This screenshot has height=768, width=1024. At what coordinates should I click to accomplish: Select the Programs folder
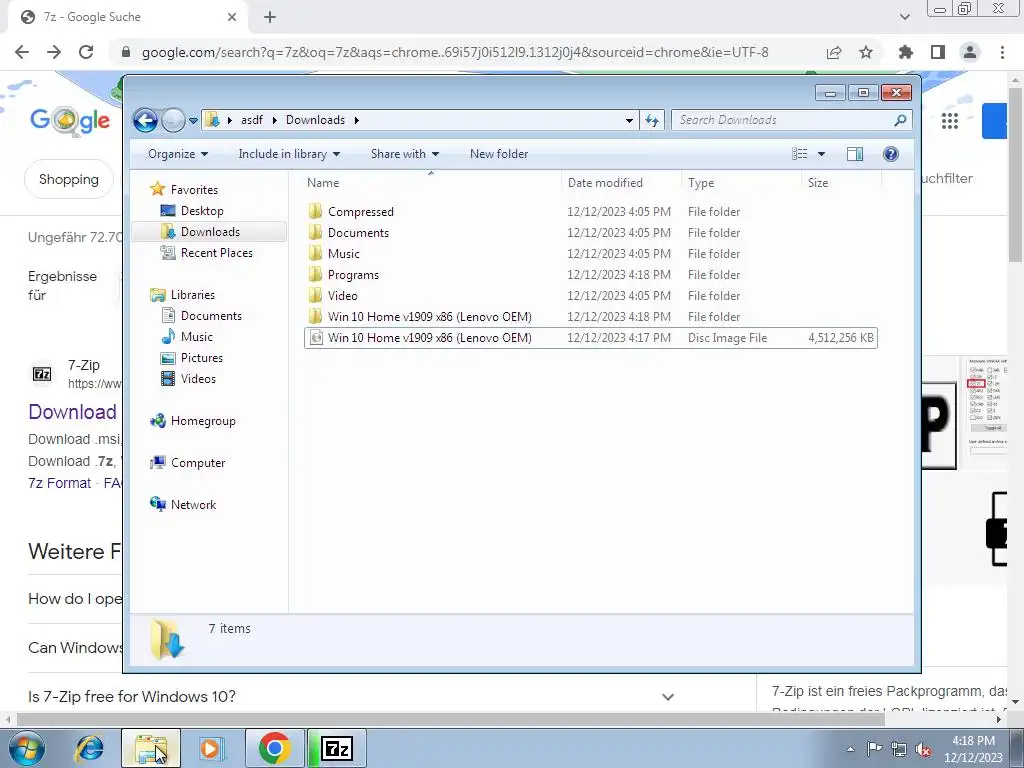(353, 275)
